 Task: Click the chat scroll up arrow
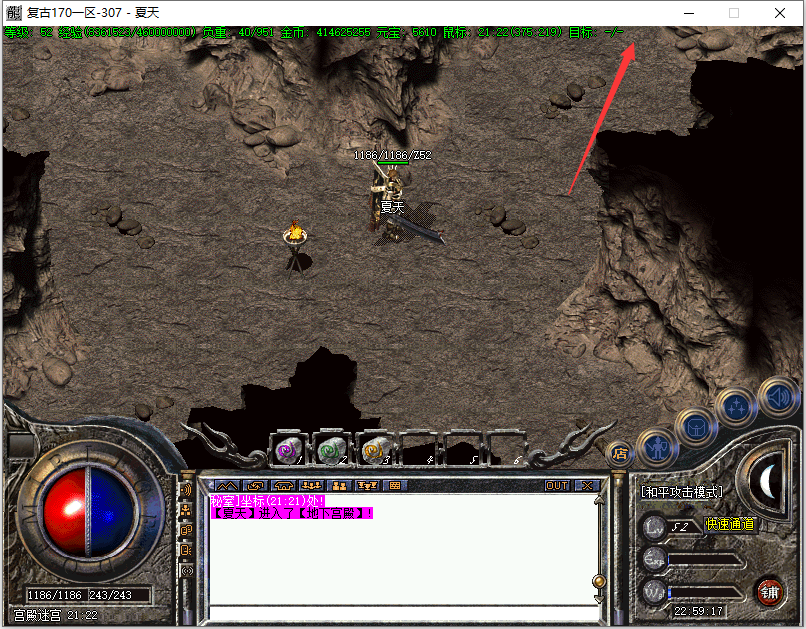(x=598, y=500)
